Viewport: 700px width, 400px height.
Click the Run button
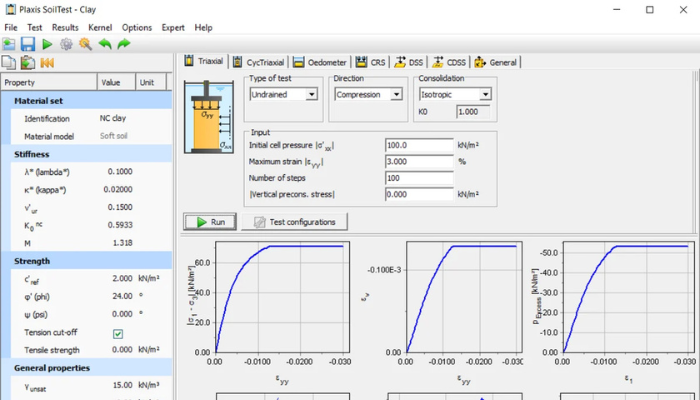pyautogui.click(x=210, y=222)
